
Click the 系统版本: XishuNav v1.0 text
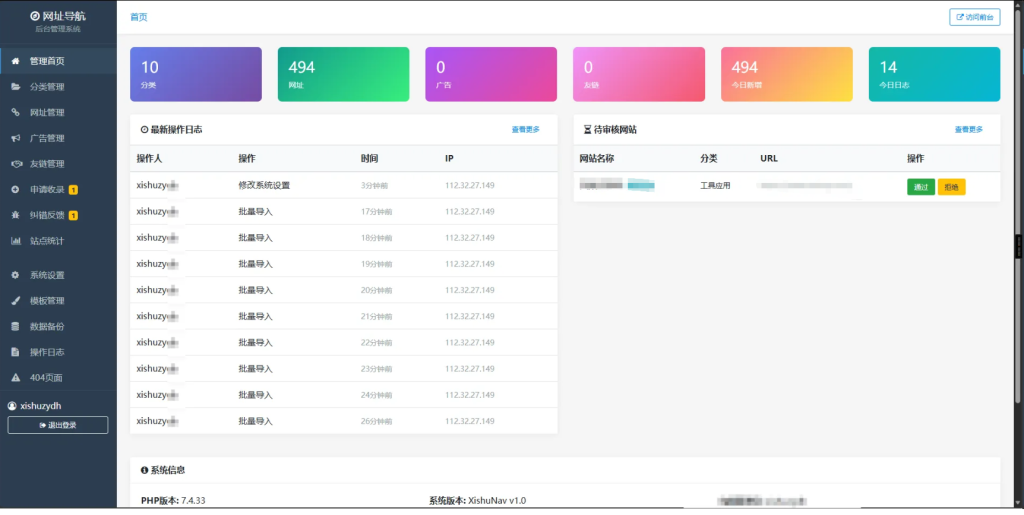point(477,501)
